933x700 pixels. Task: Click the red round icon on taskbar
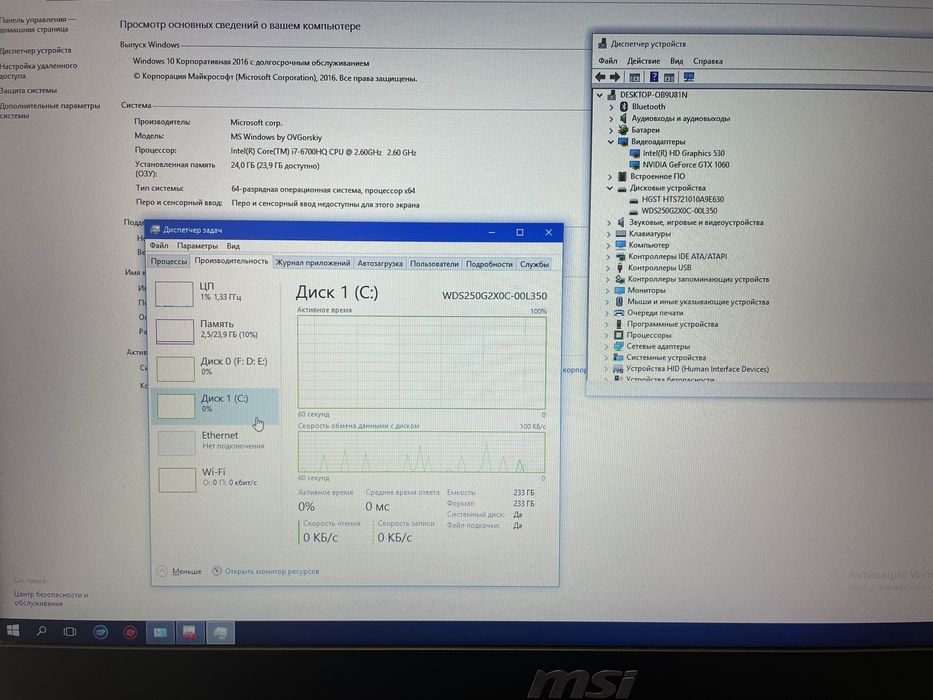pos(130,632)
